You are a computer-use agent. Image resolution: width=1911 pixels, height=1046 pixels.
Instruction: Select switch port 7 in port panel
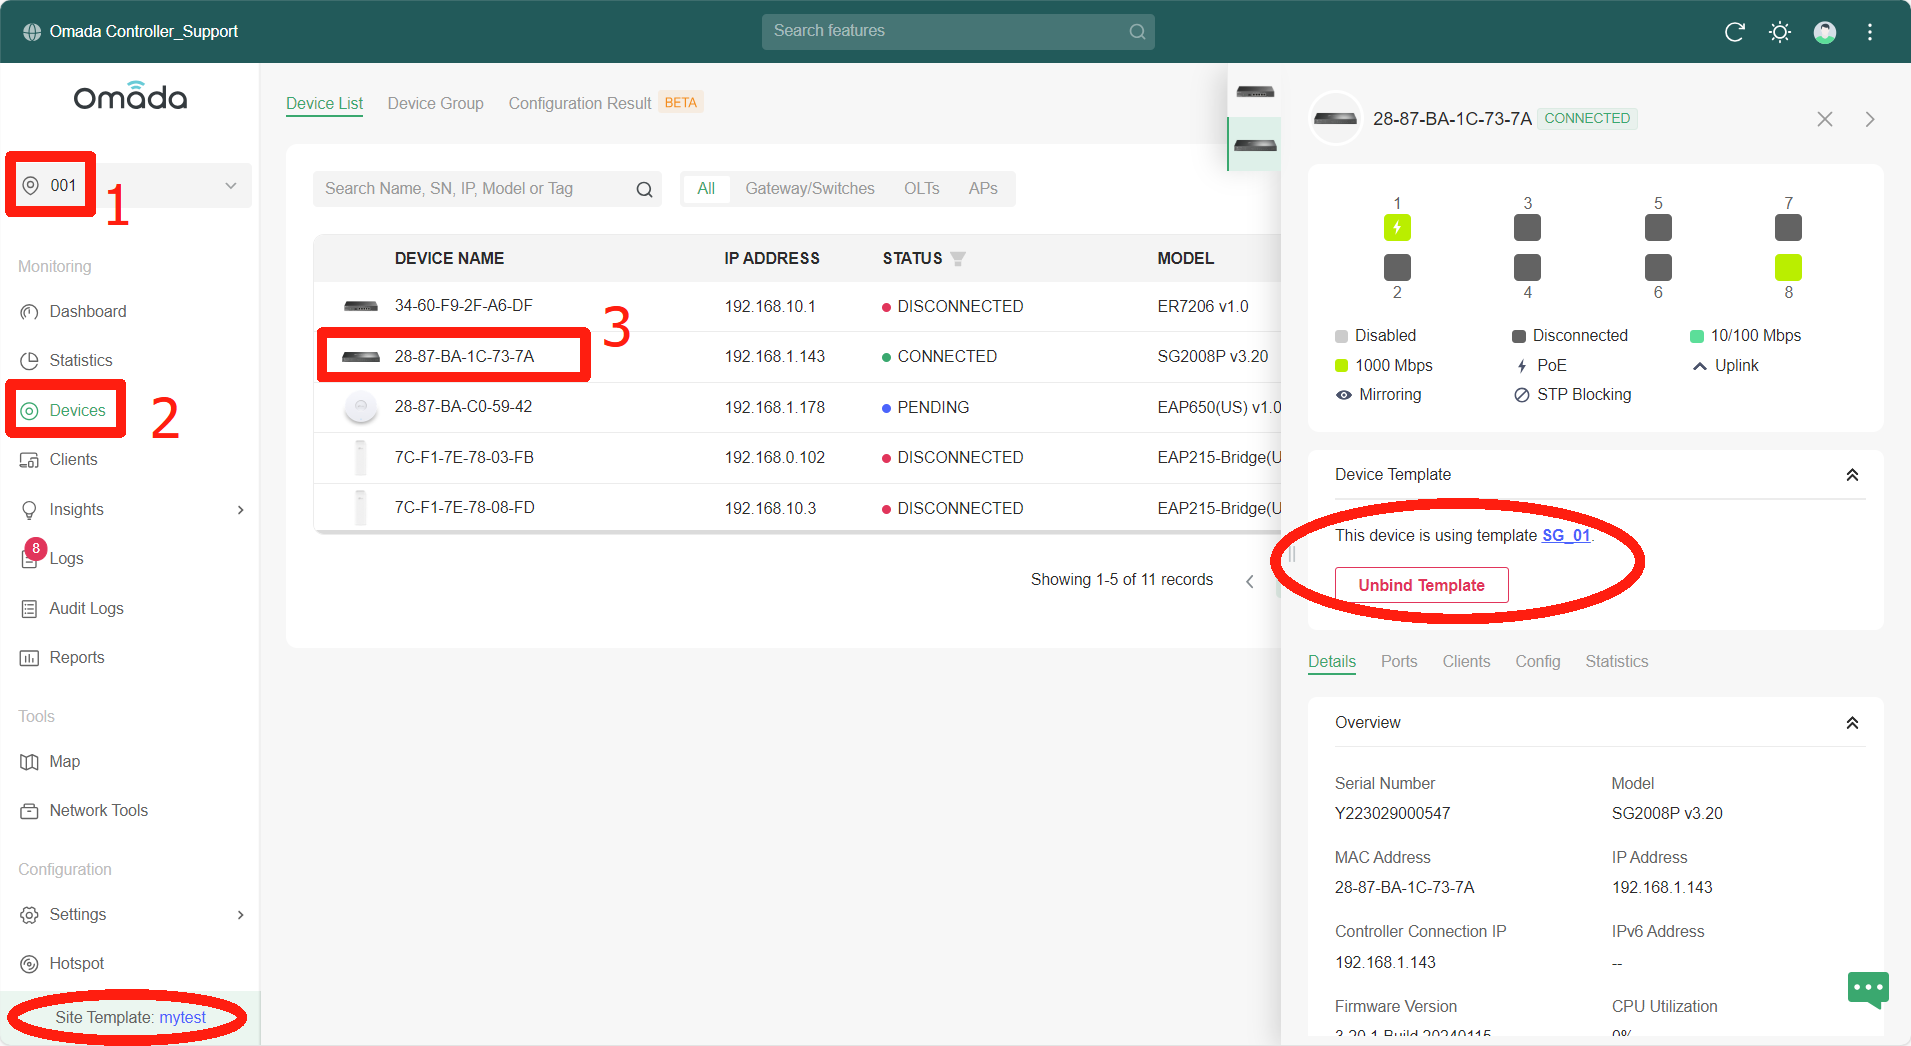pyautogui.click(x=1788, y=228)
